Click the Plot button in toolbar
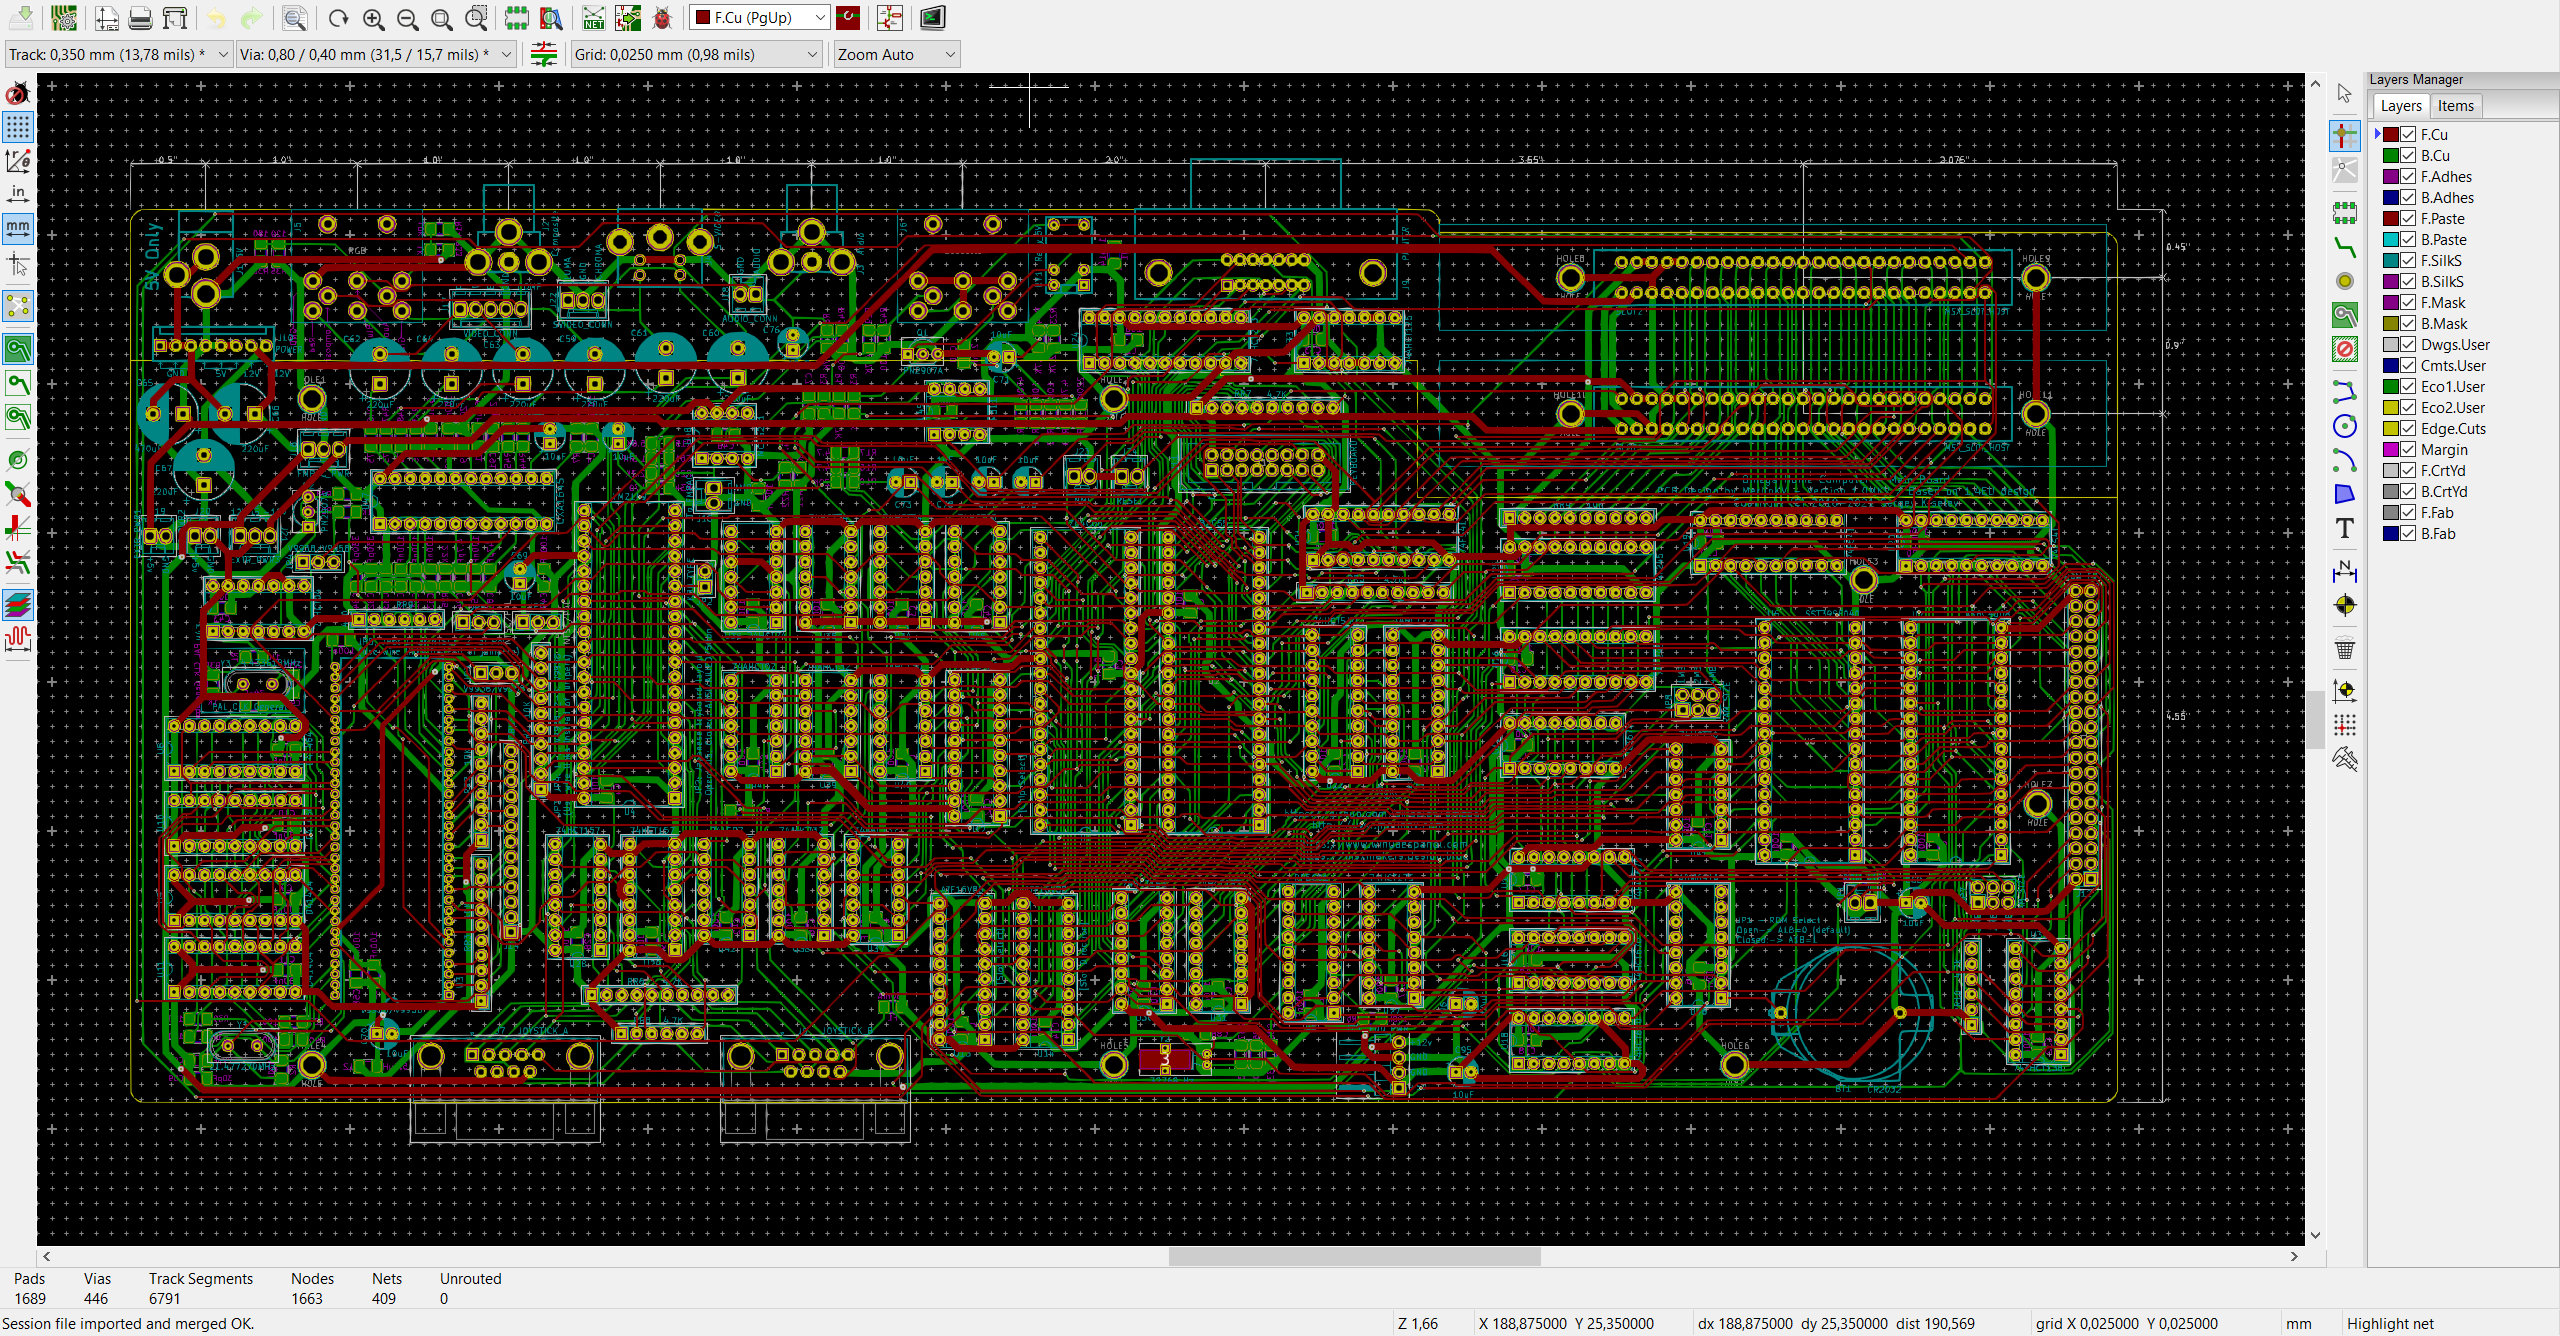Viewport: 2560px width, 1336px height. pyautogui.click(x=175, y=18)
